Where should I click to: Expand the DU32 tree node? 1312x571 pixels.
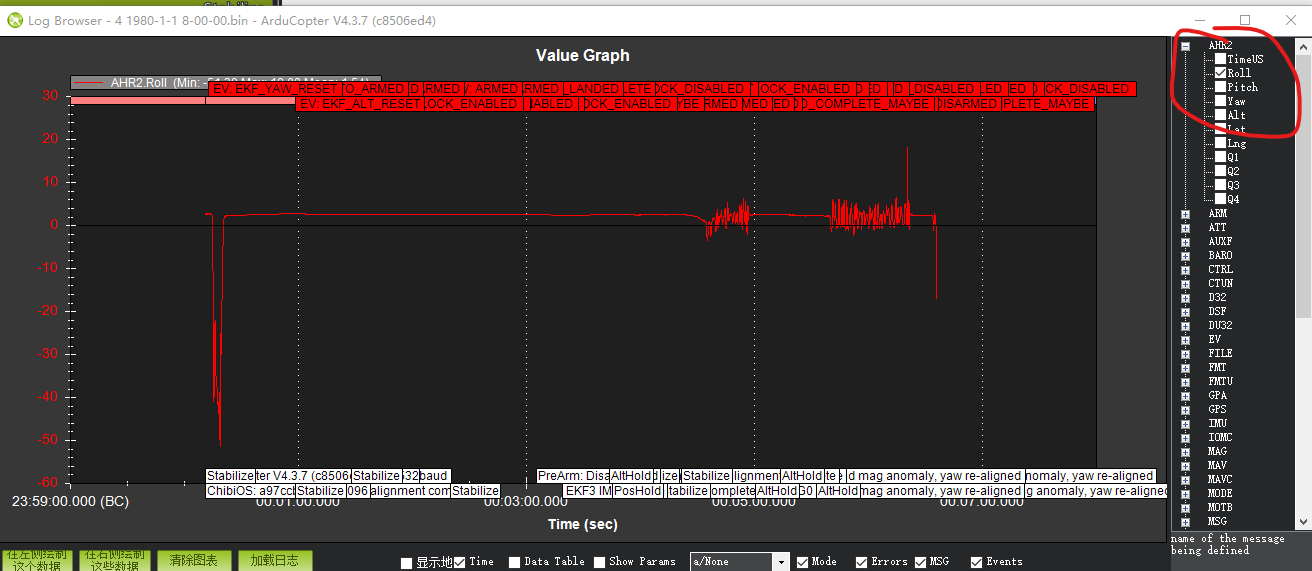click(1185, 325)
